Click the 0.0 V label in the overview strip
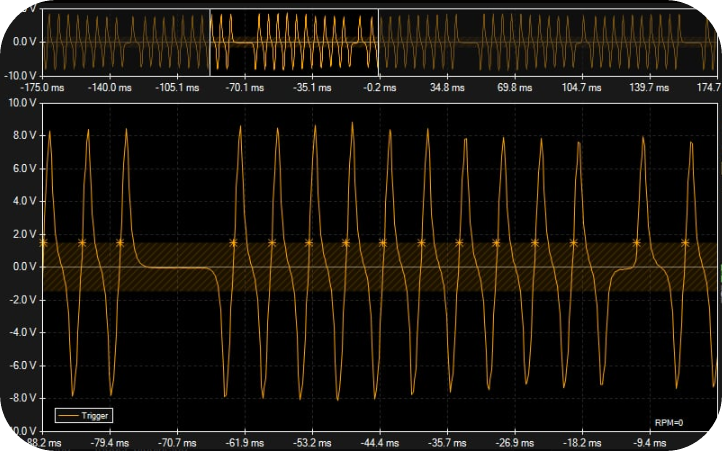Screen dimensions: 722x451 point(25,42)
